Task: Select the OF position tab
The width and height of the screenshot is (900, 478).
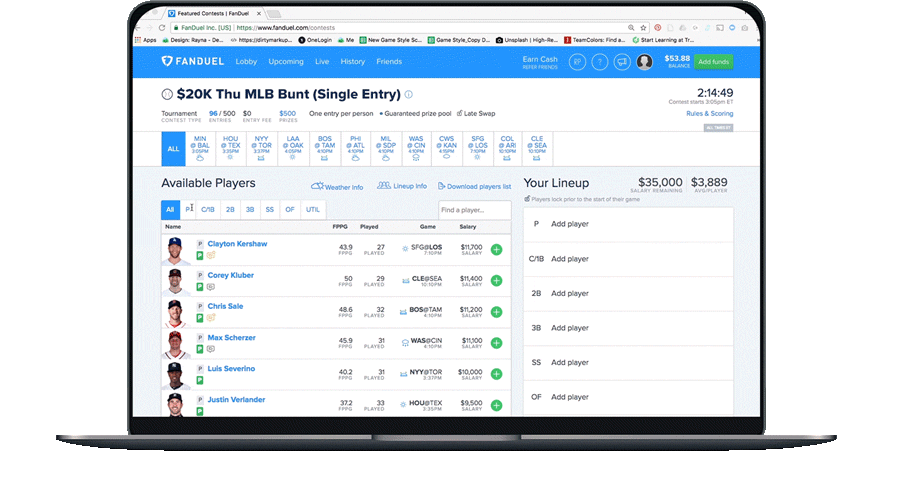Action: tap(290, 210)
